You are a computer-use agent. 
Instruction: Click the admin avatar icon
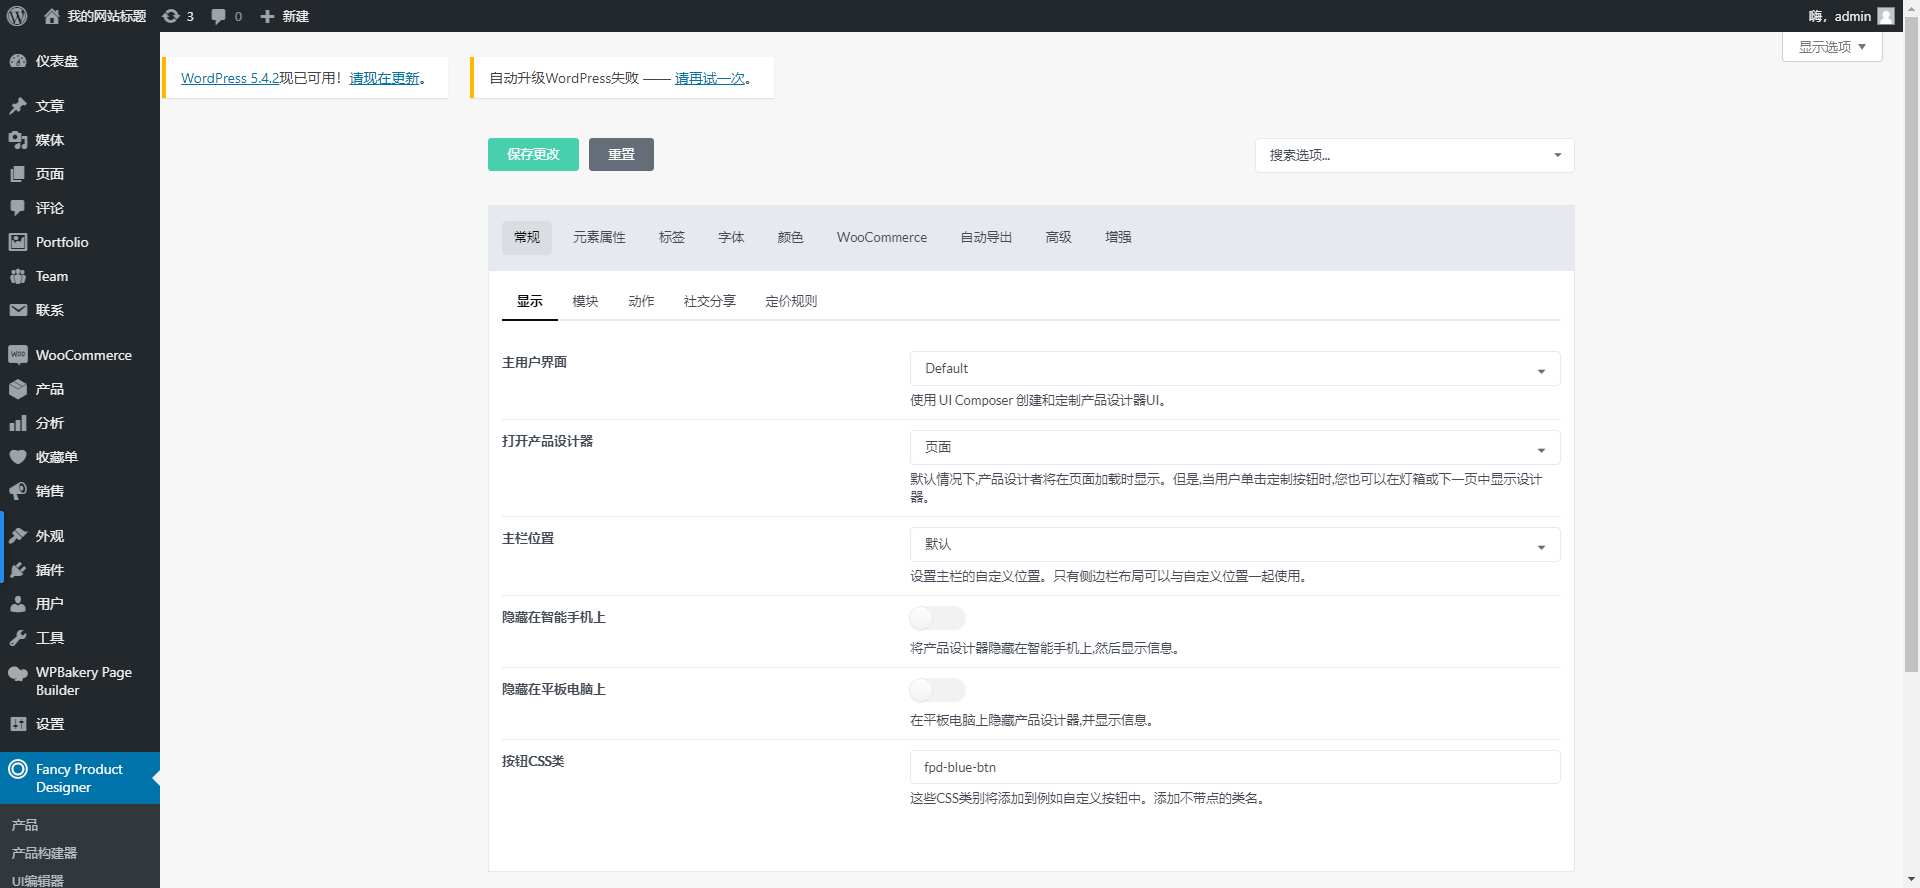coord(1886,16)
